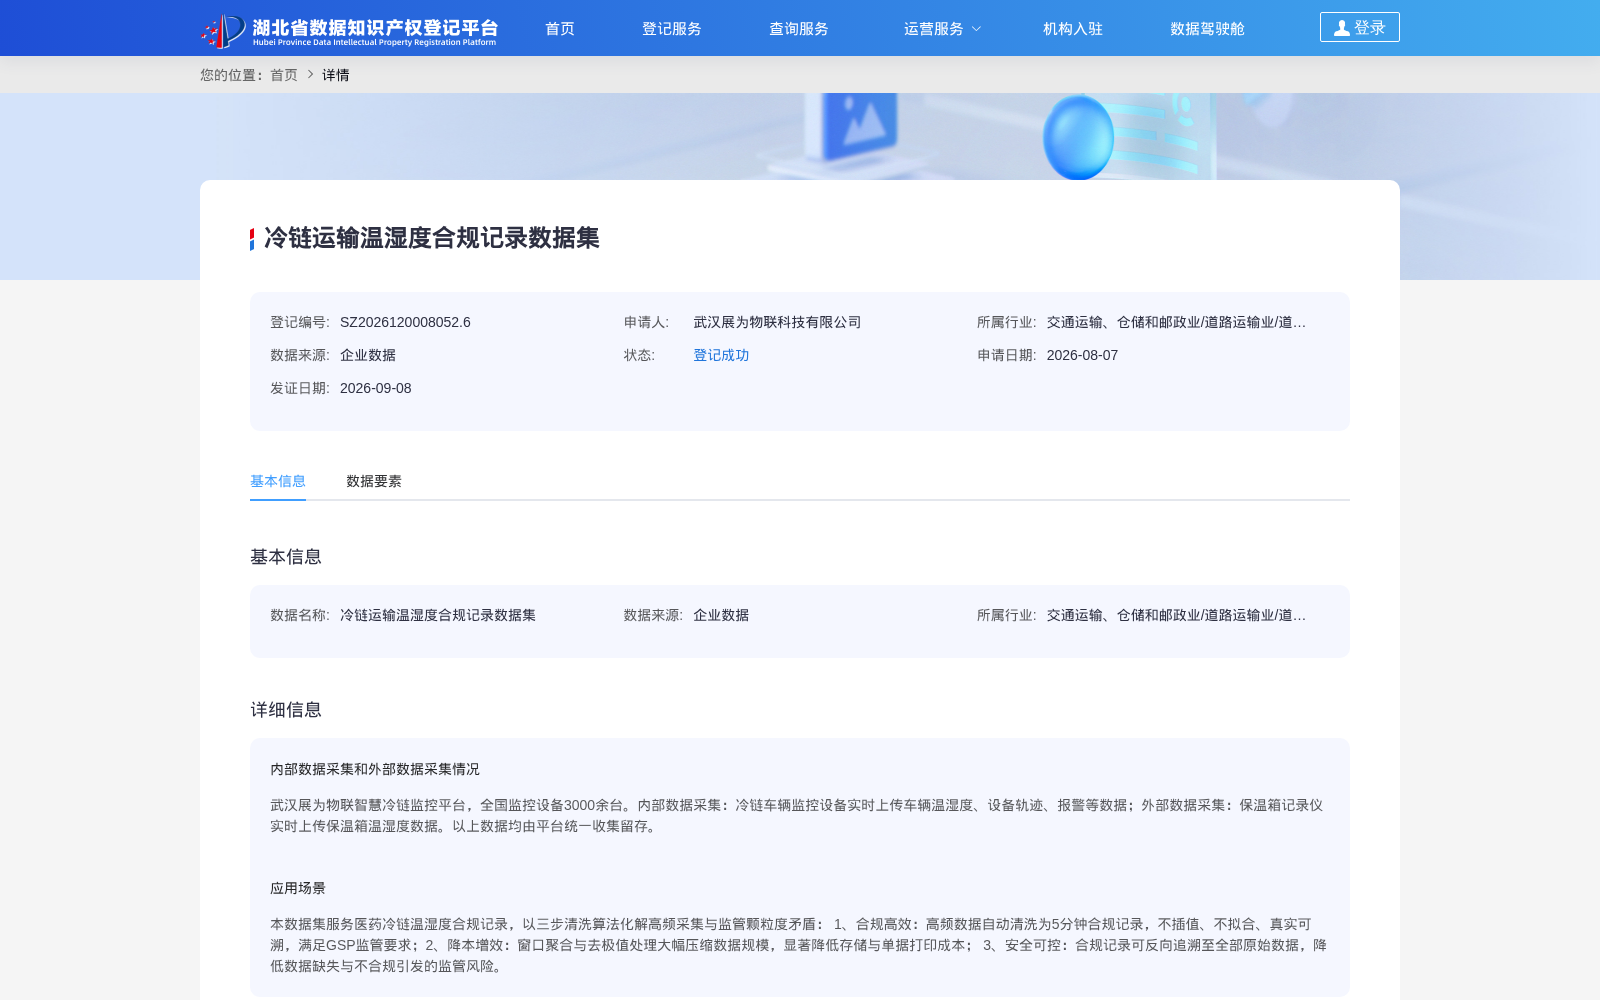Click 详情 in the breadcrumb
Viewport: 1600px width, 1000px height.
click(336, 75)
